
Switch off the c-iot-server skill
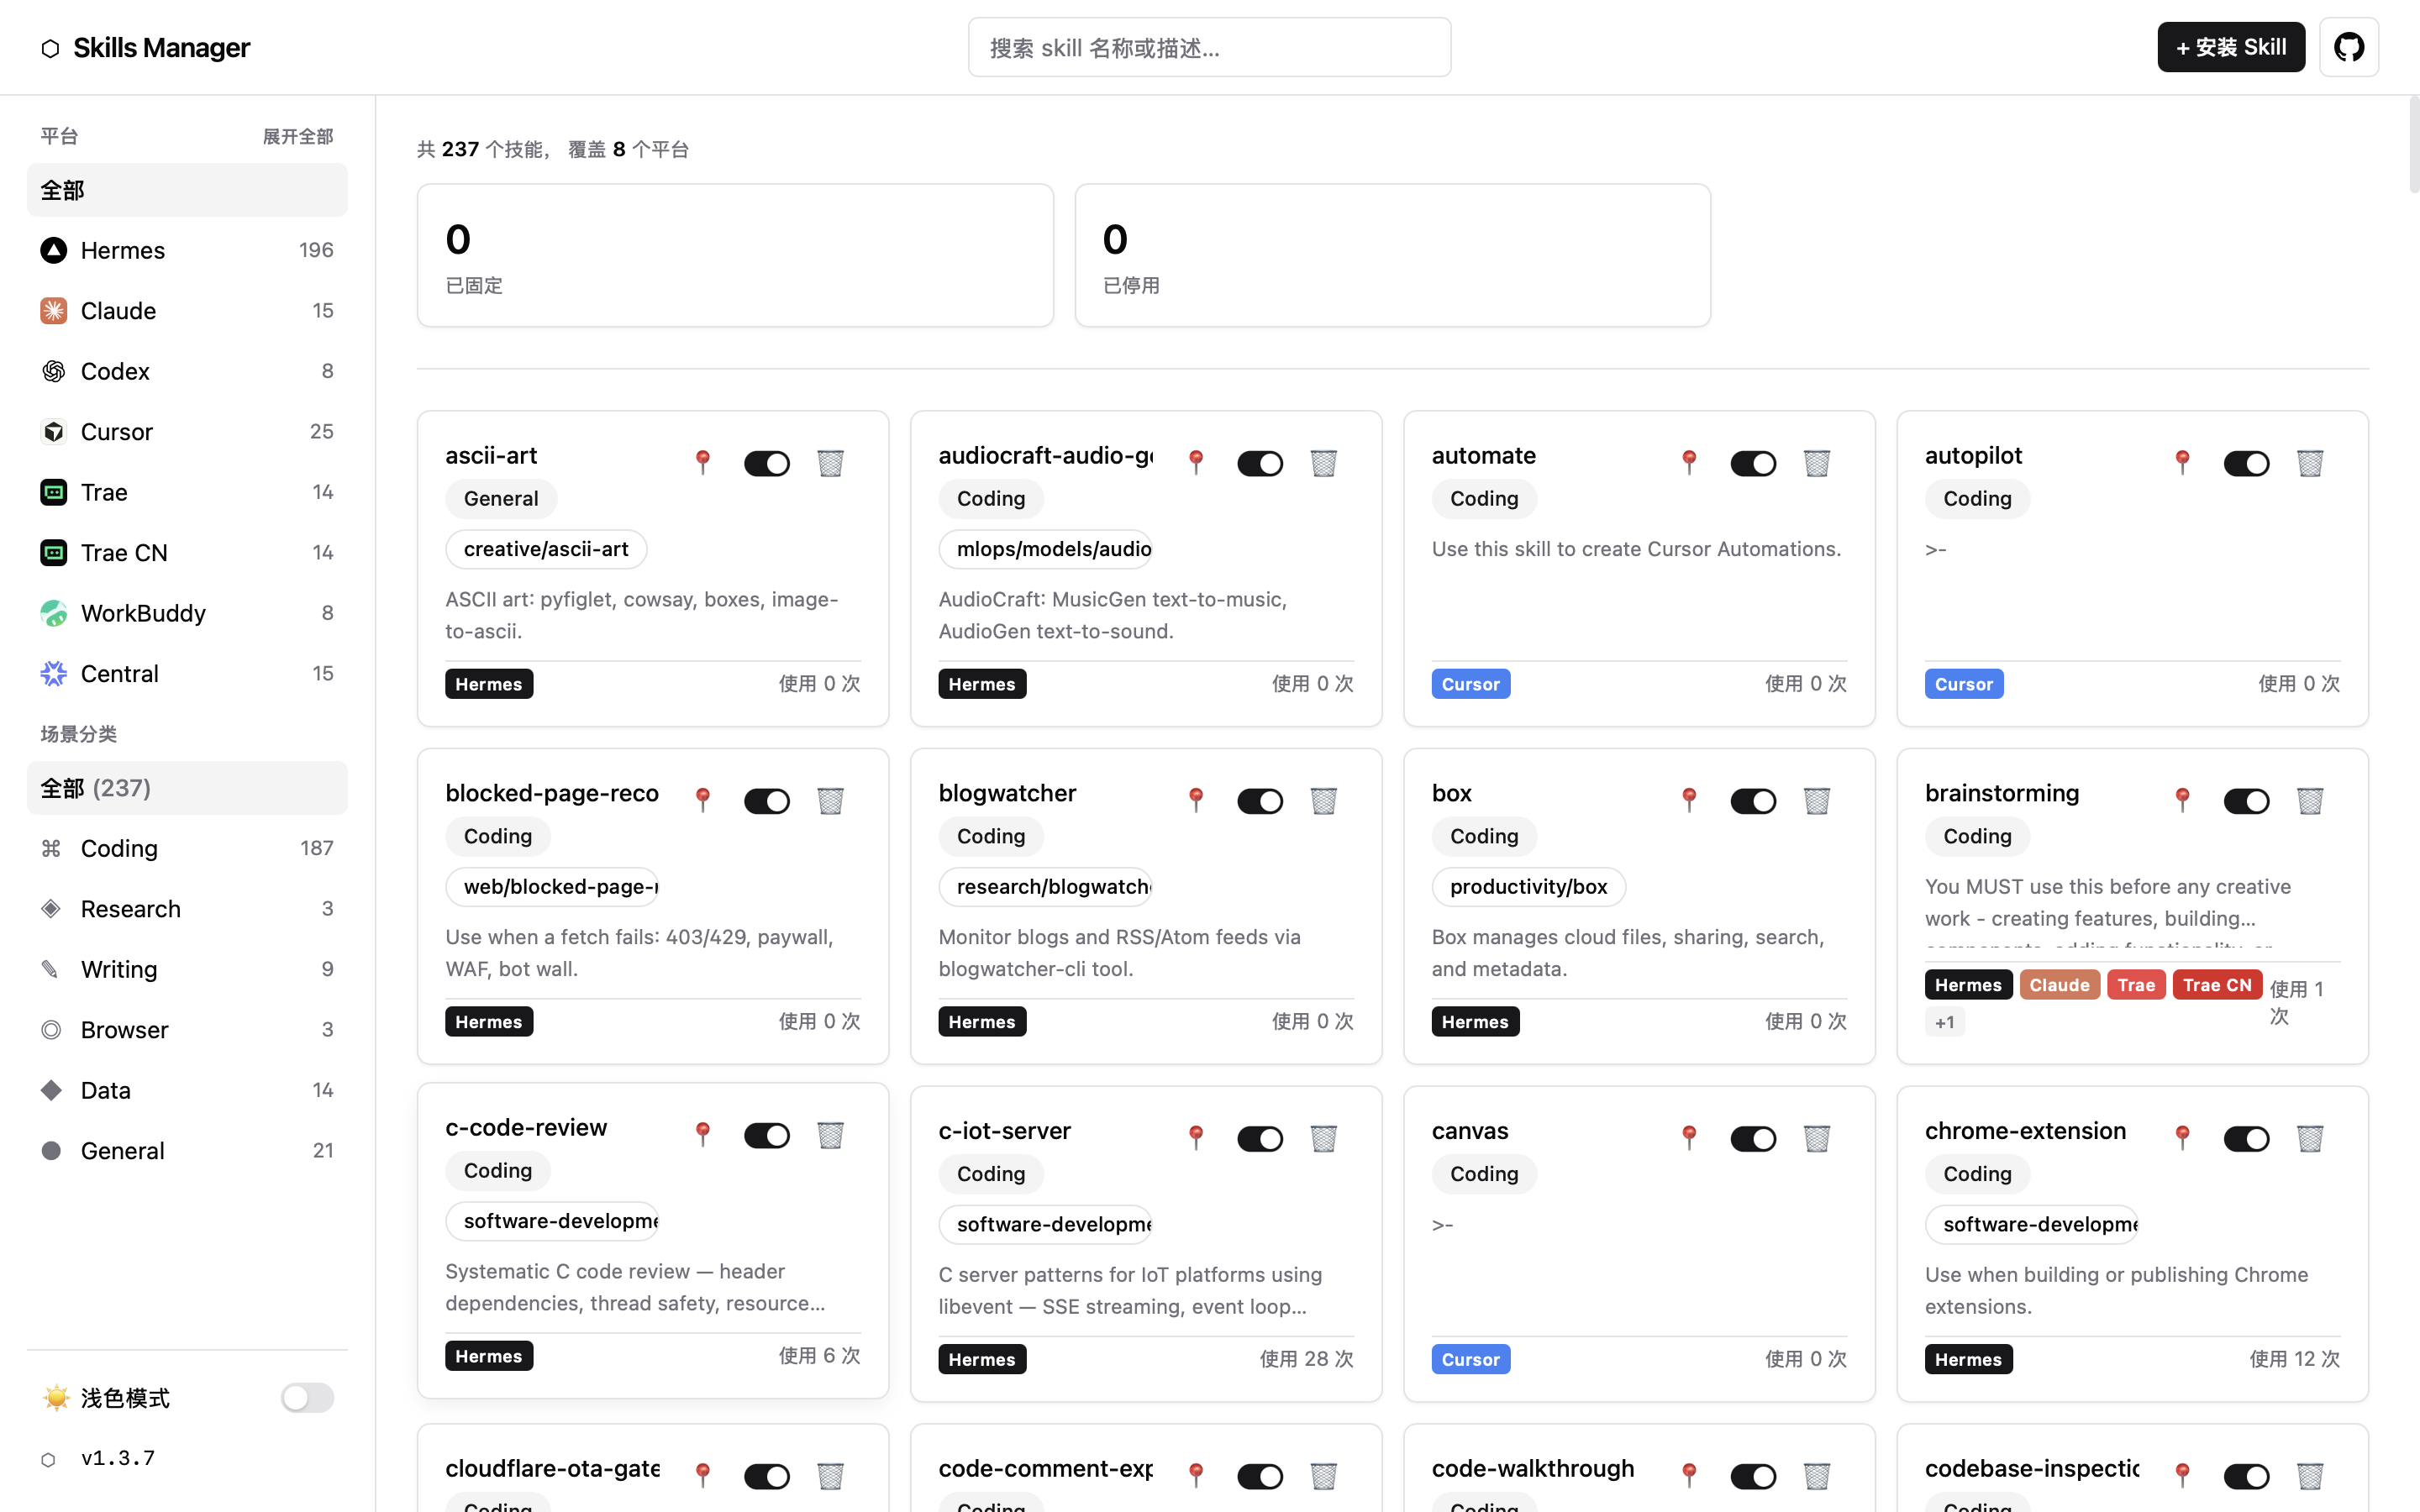point(1259,1138)
